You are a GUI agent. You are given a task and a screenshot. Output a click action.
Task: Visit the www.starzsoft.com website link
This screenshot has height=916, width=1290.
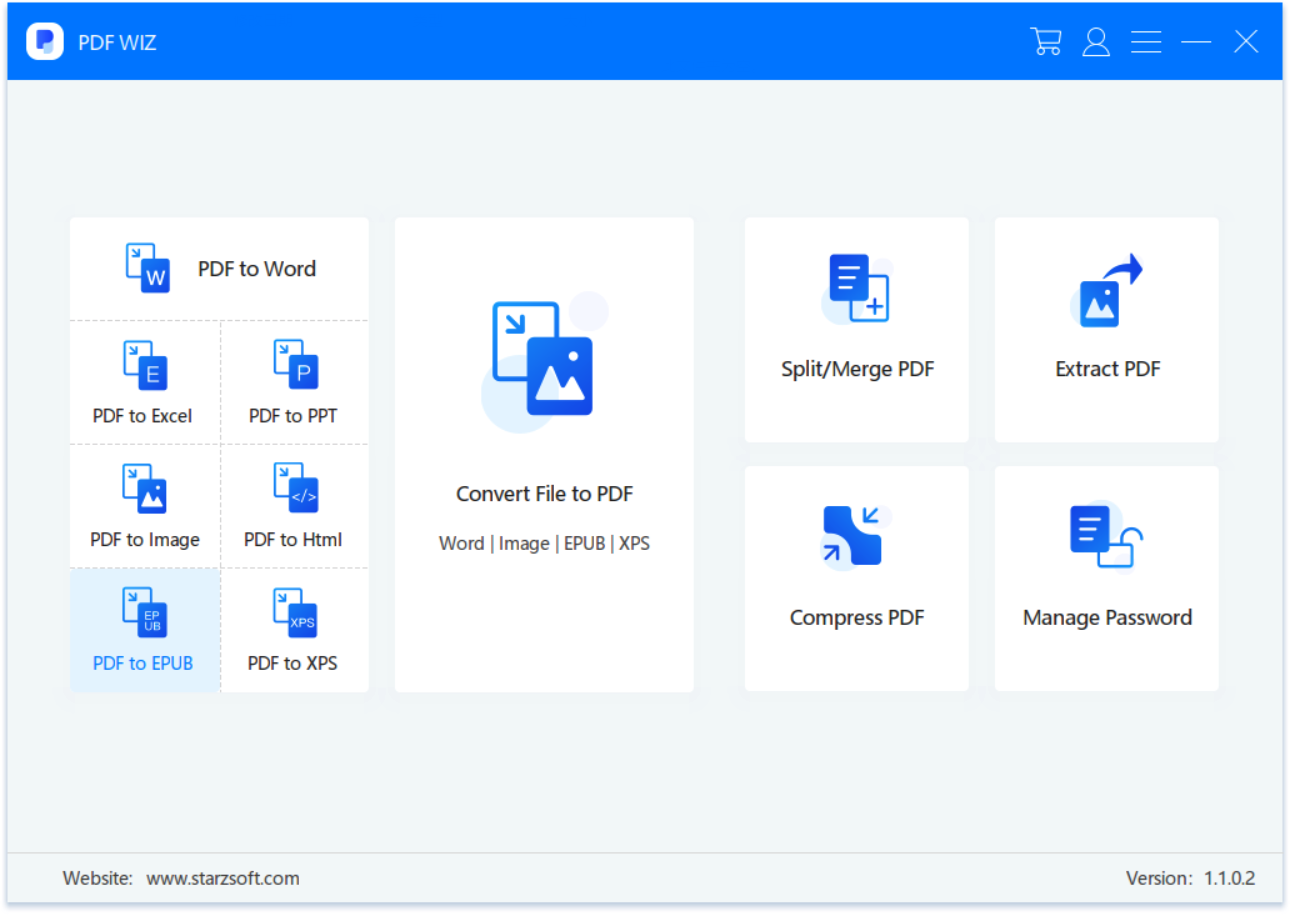pyautogui.click(x=223, y=879)
